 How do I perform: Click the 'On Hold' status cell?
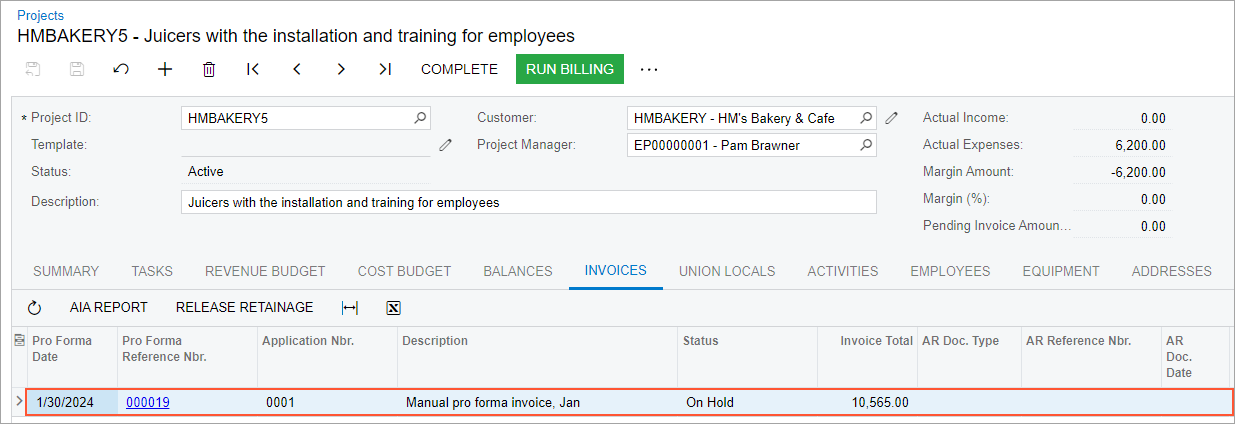[x=748, y=403]
